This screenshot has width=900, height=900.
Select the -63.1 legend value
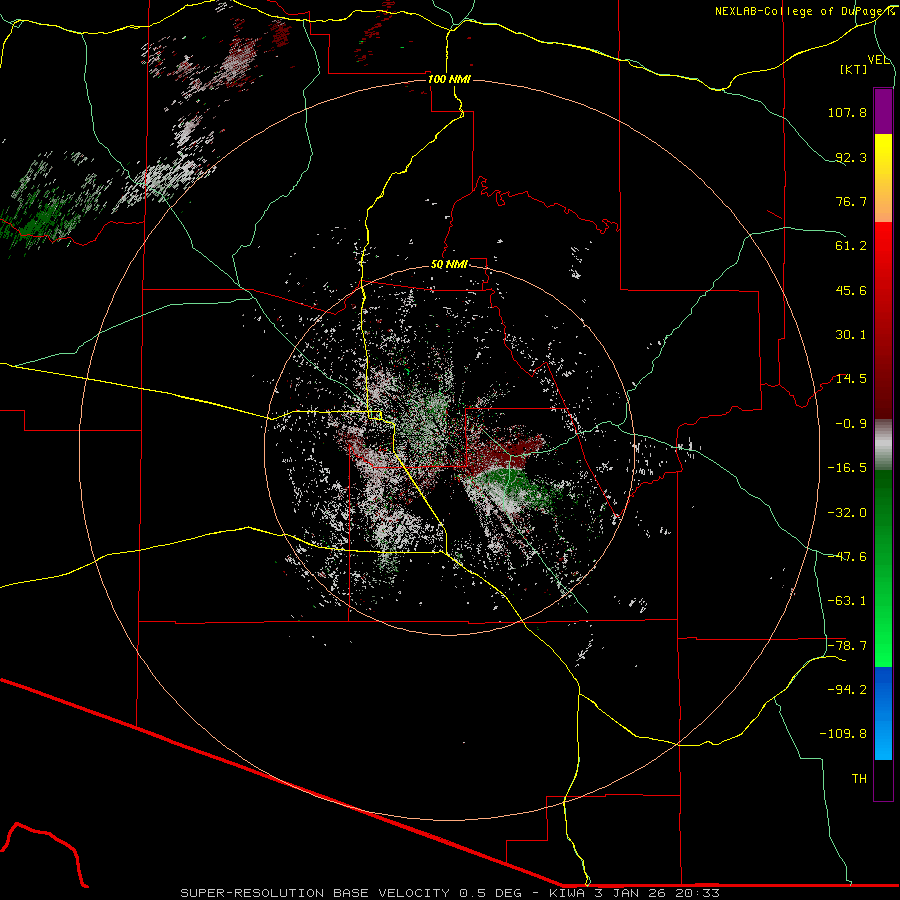[x=847, y=601]
